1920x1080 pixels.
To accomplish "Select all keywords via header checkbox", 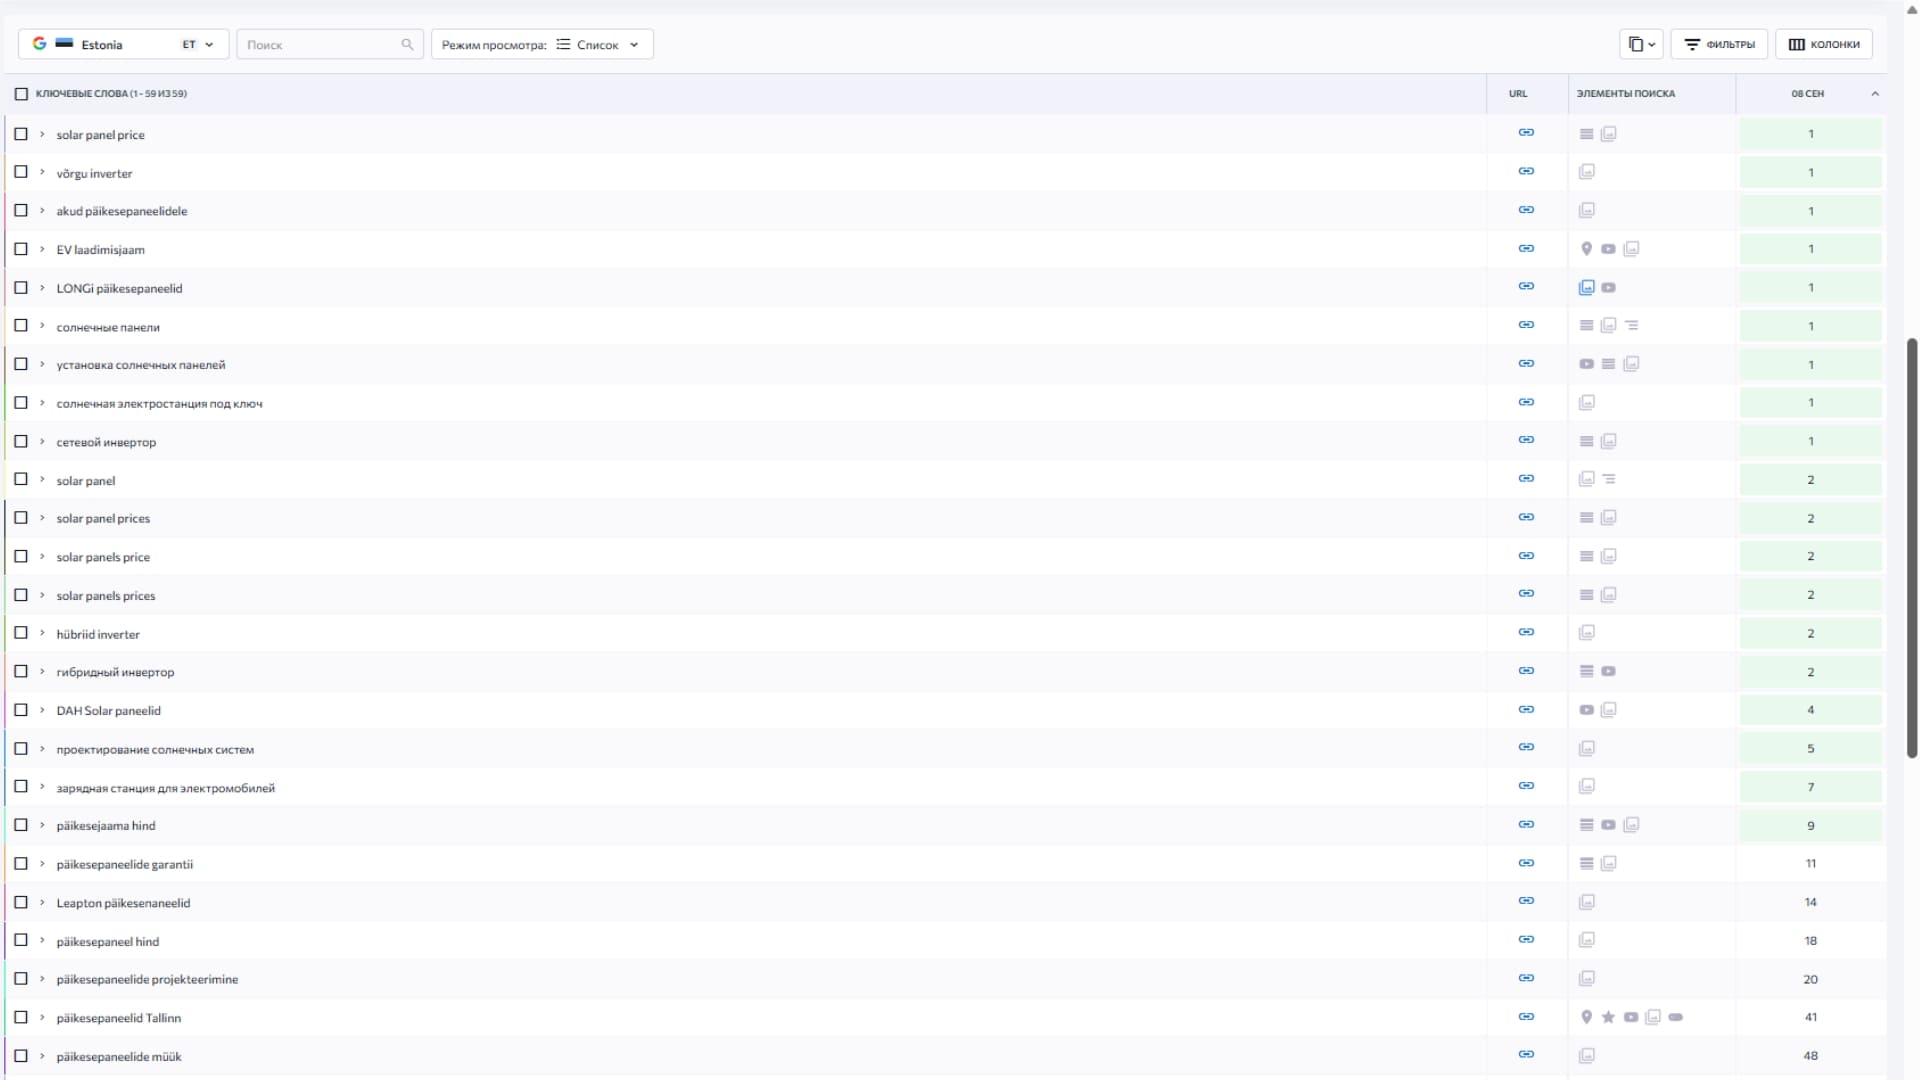I will point(21,94).
